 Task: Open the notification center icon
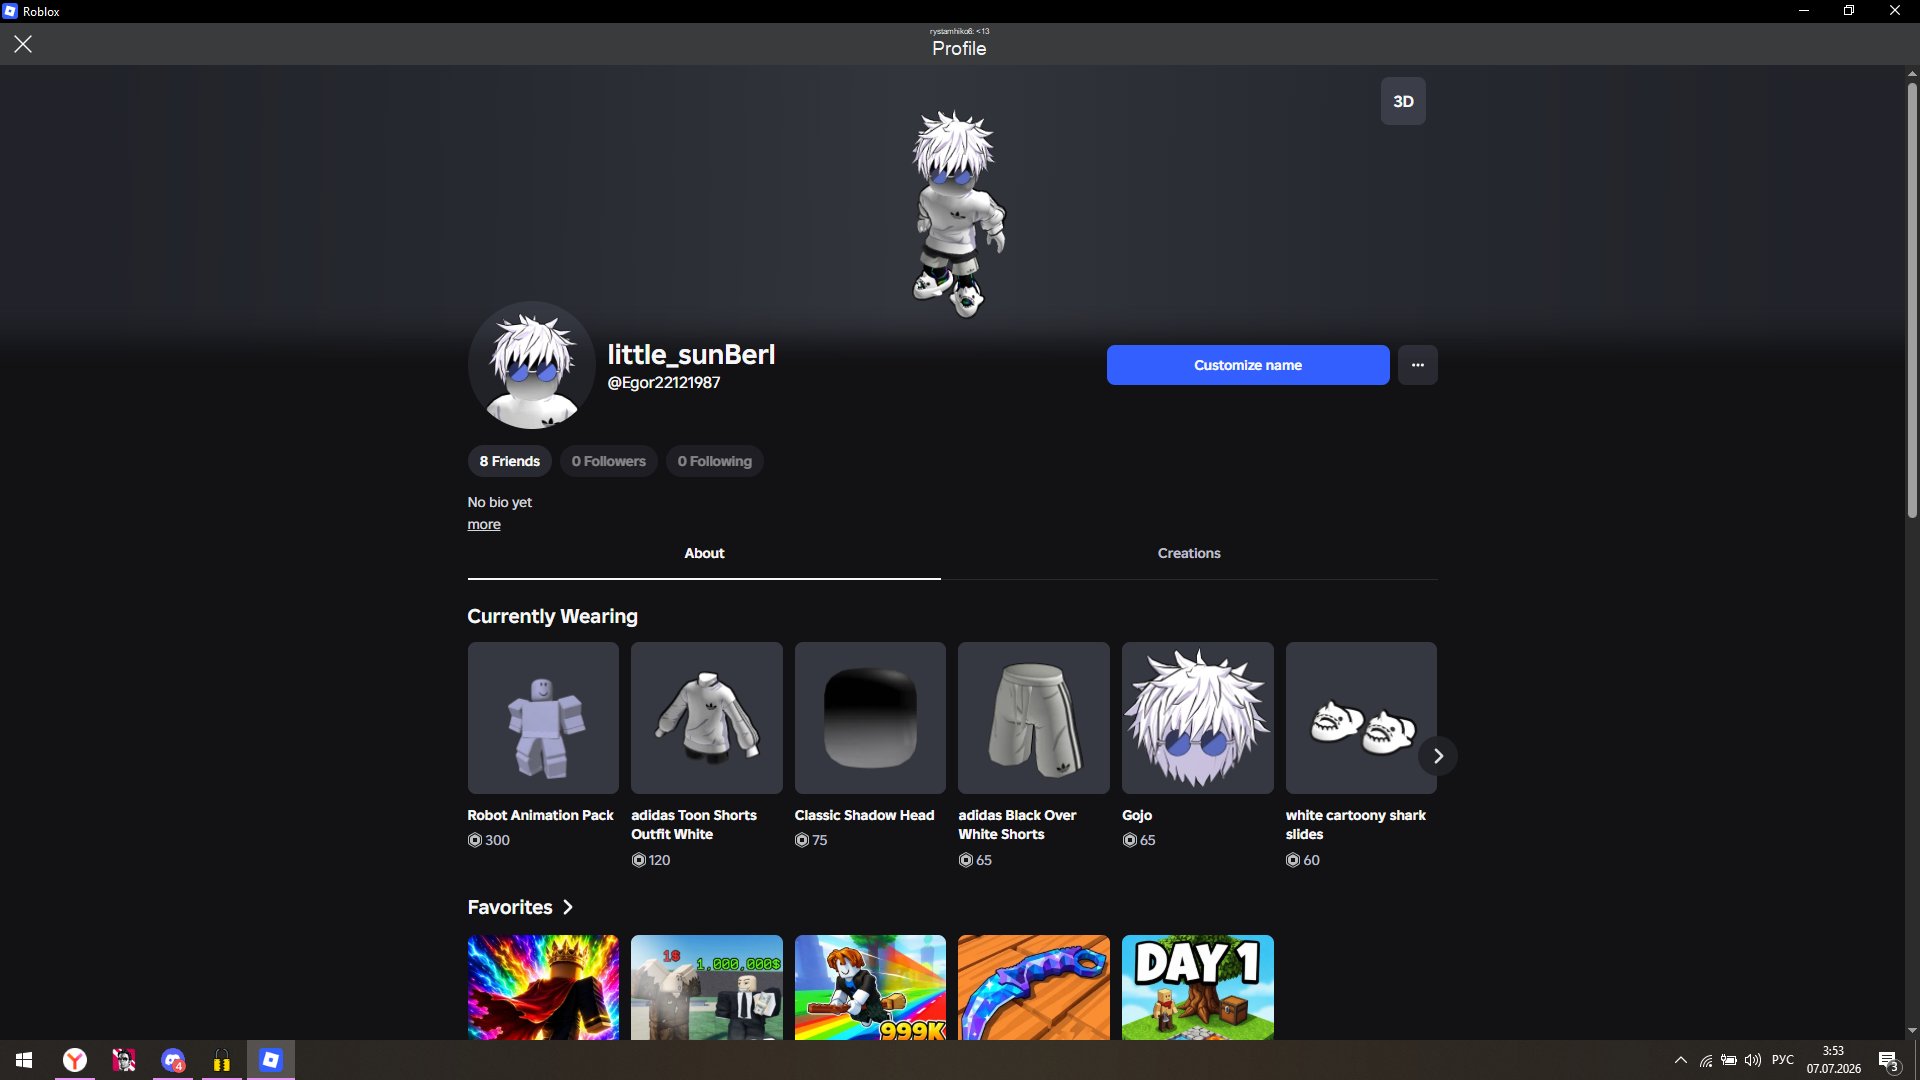[1888, 1060]
